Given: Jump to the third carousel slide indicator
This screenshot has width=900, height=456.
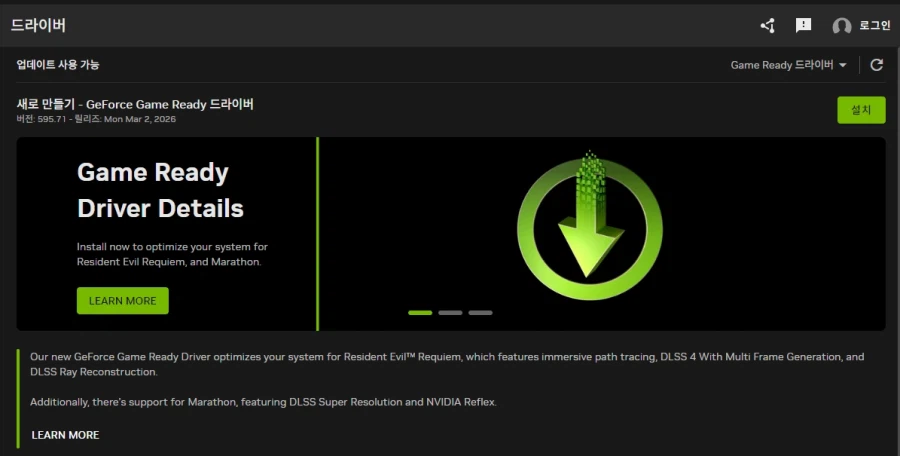Looking at the screenshot, I should click(x=480, y=313).
